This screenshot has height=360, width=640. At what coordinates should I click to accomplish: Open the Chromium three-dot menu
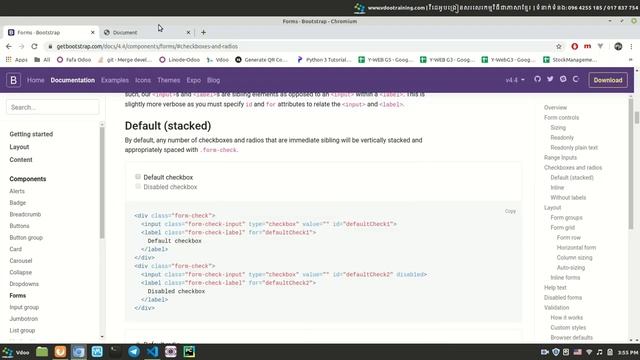[x=631, y=47]
